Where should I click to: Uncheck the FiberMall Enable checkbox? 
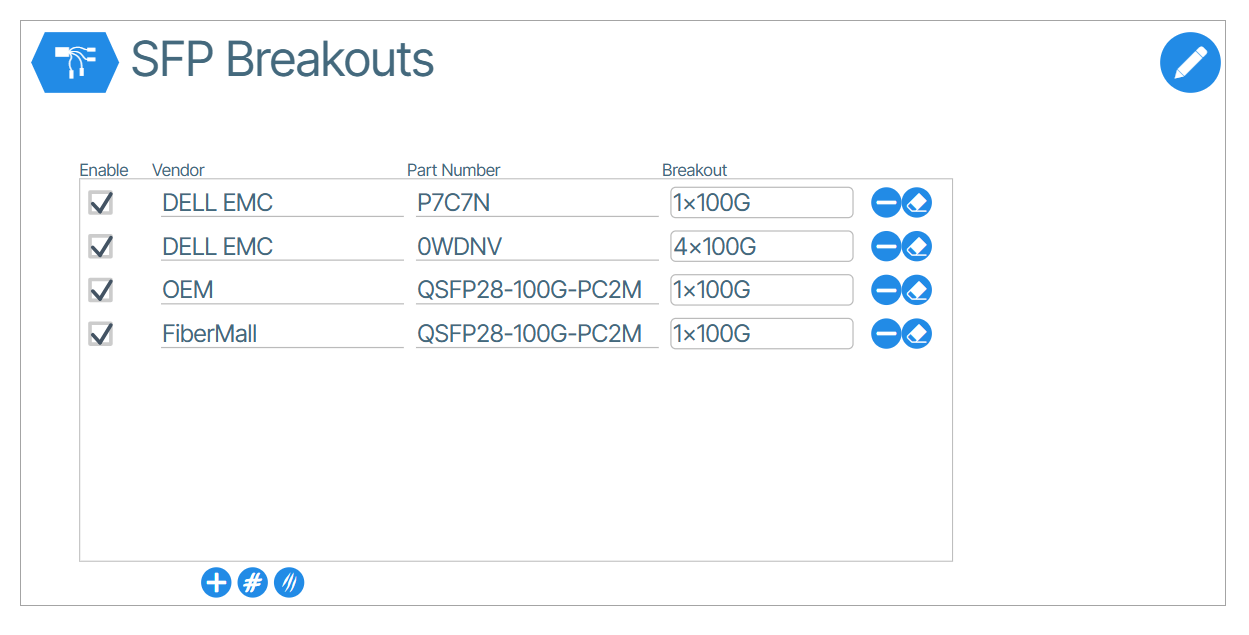coord(101,334)
